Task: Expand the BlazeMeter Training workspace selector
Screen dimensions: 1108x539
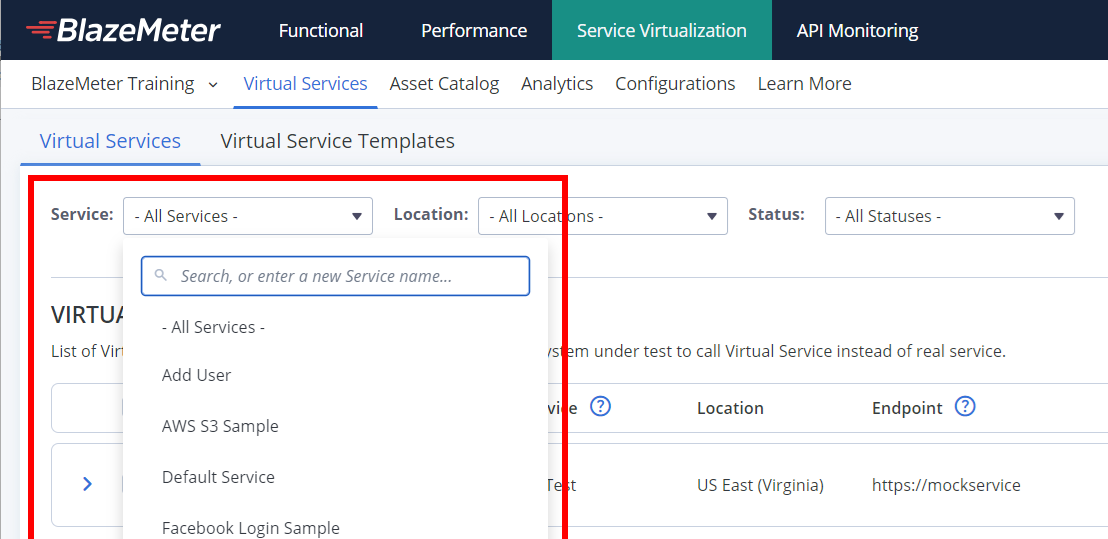Action: click(124, 84)
